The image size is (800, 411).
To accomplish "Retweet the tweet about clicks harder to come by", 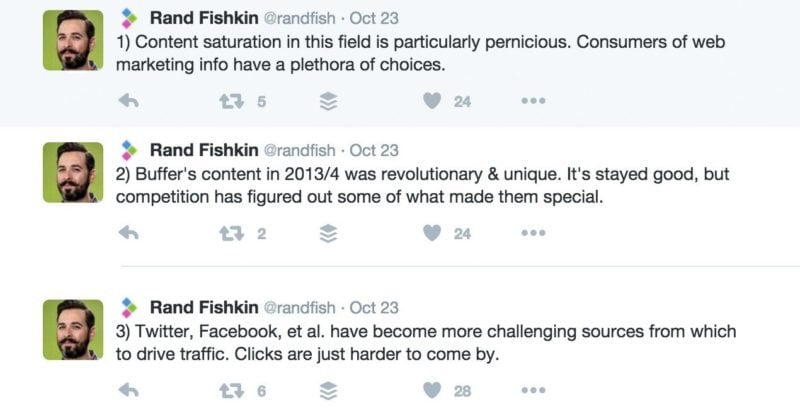I will [231, 391].
